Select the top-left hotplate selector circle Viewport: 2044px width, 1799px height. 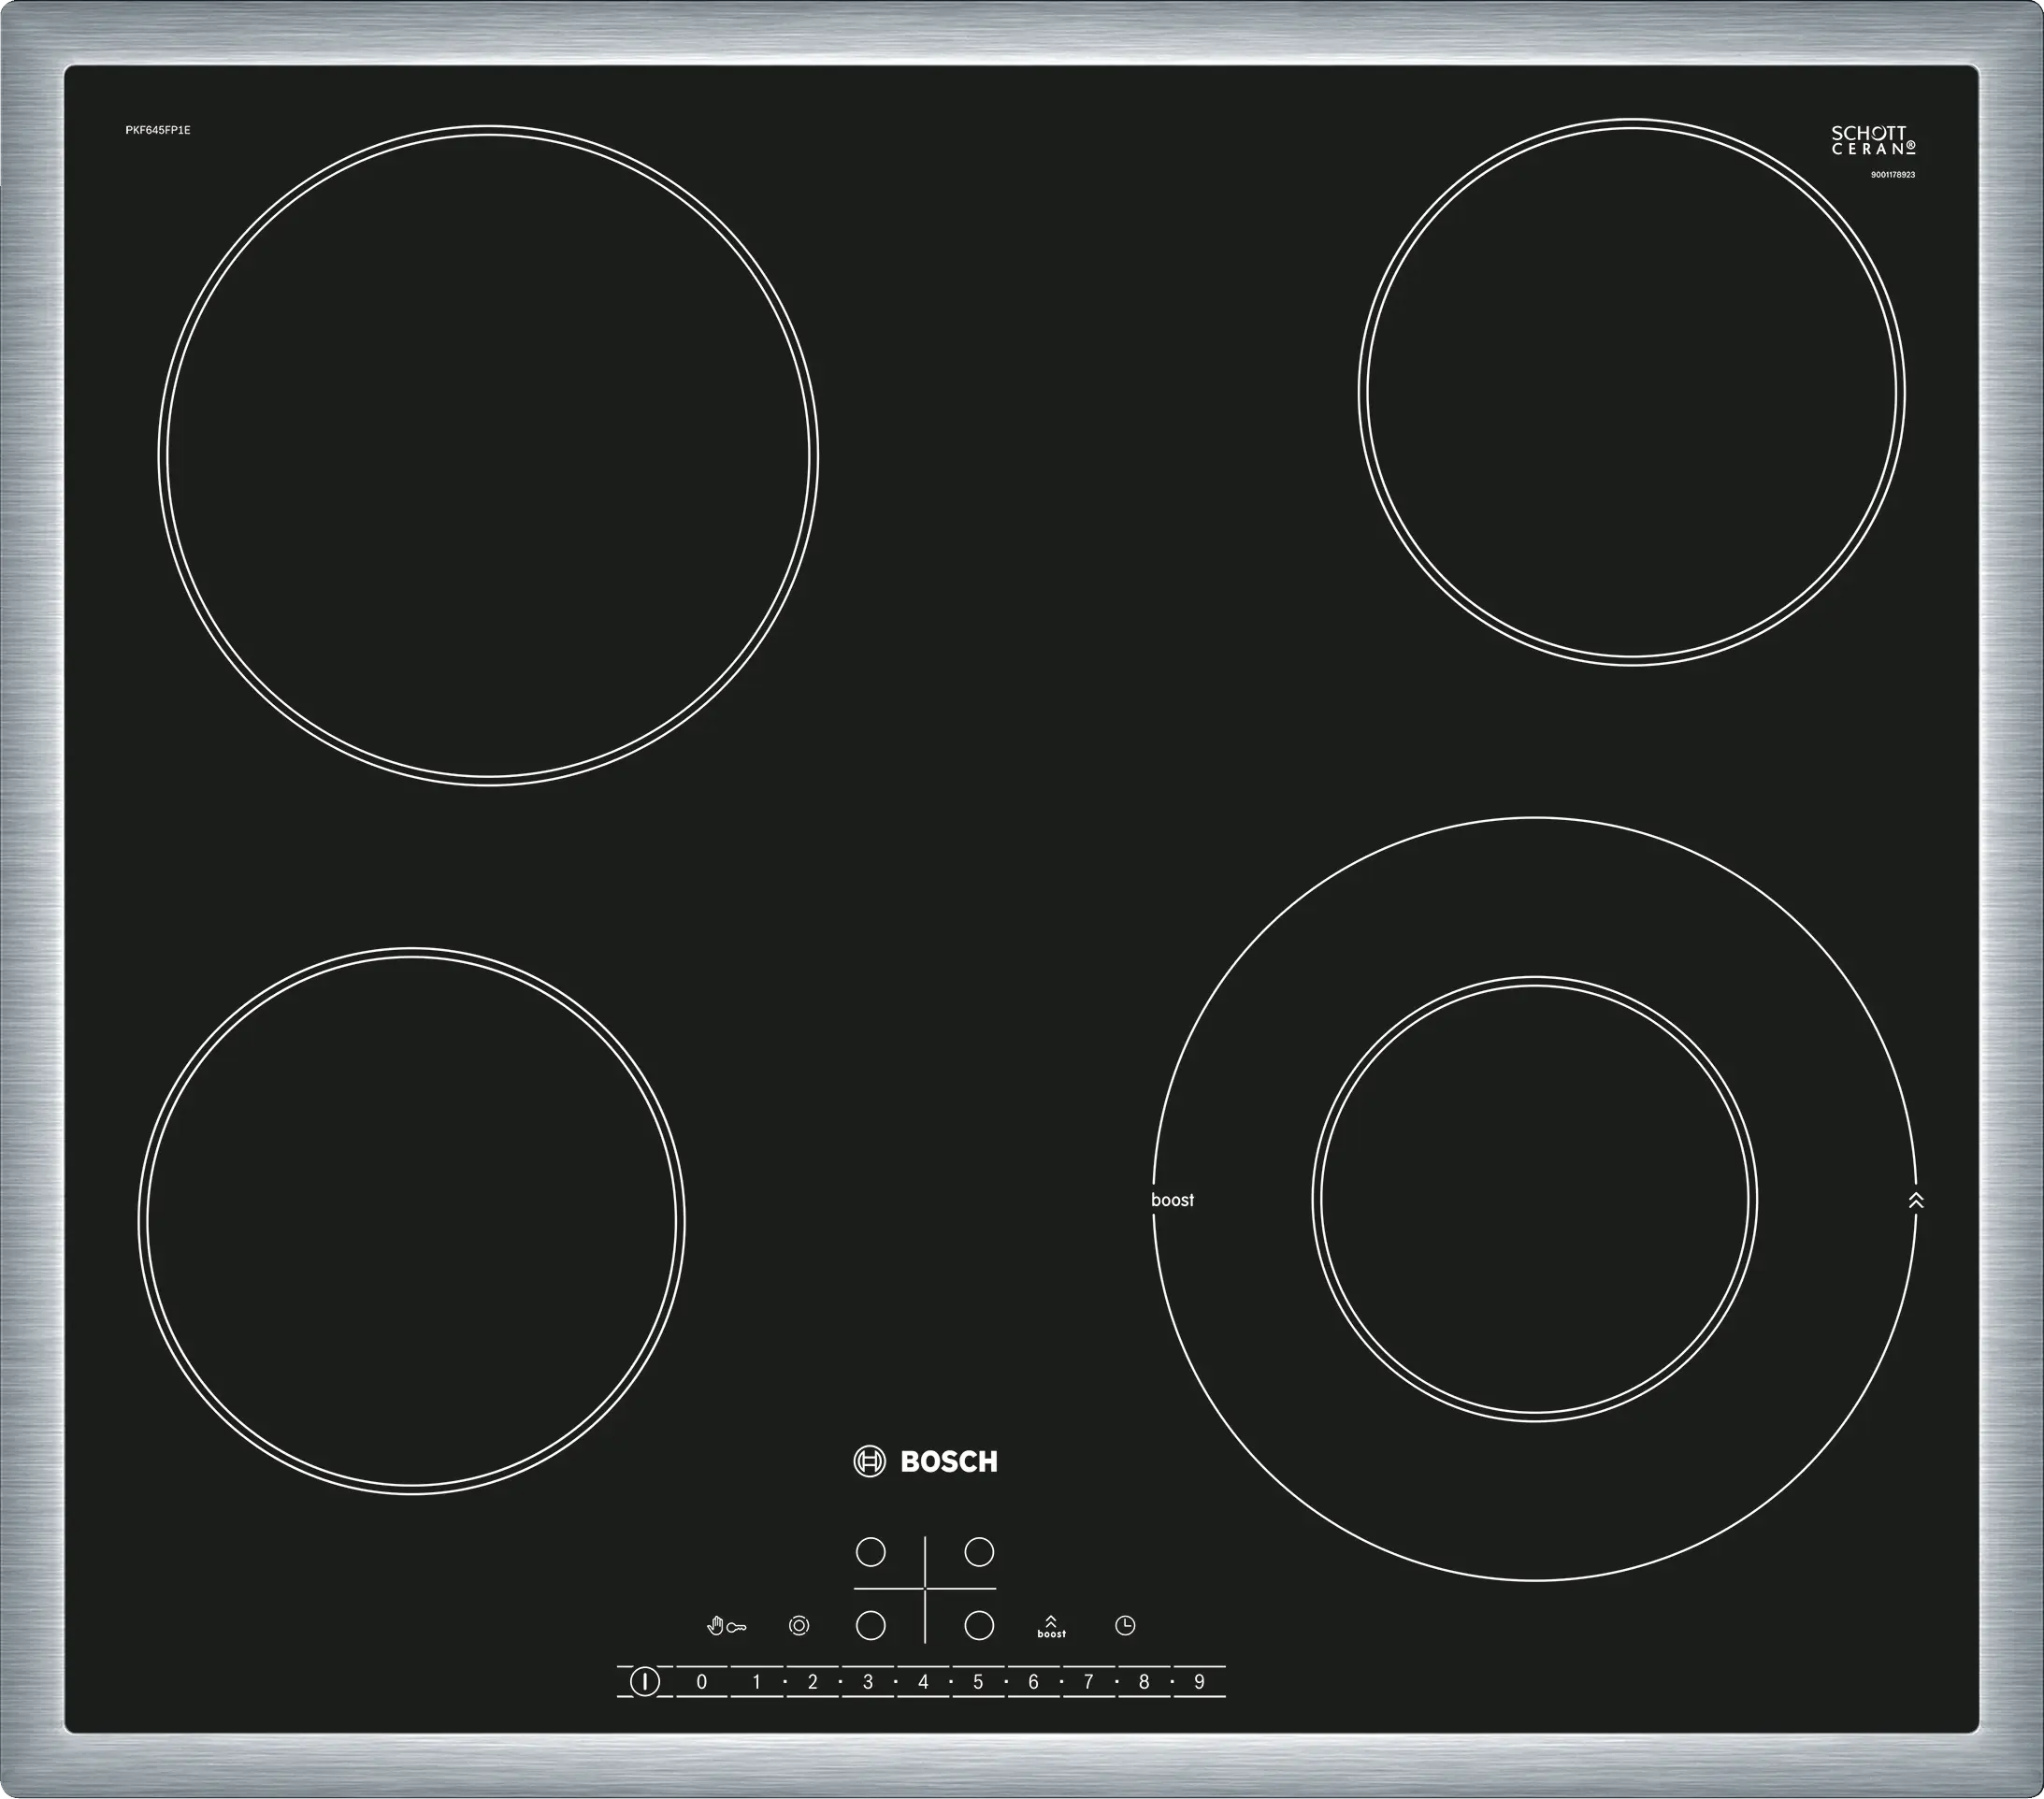coord(871,1552)
